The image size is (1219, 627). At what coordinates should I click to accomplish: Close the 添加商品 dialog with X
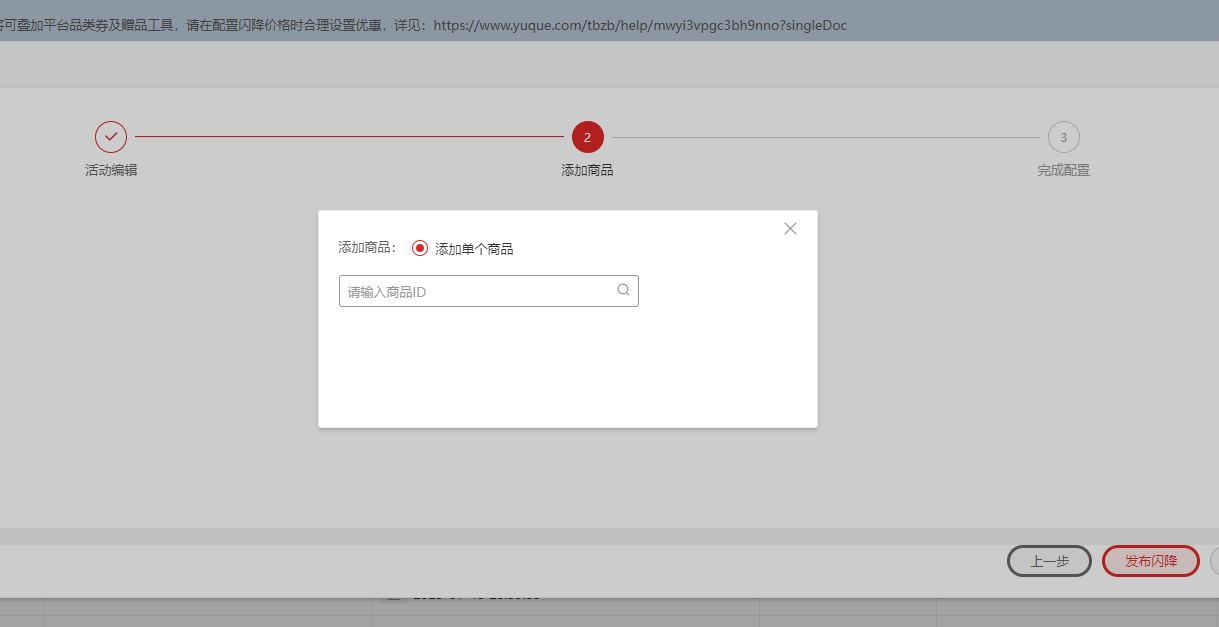[x=790, y=229]
